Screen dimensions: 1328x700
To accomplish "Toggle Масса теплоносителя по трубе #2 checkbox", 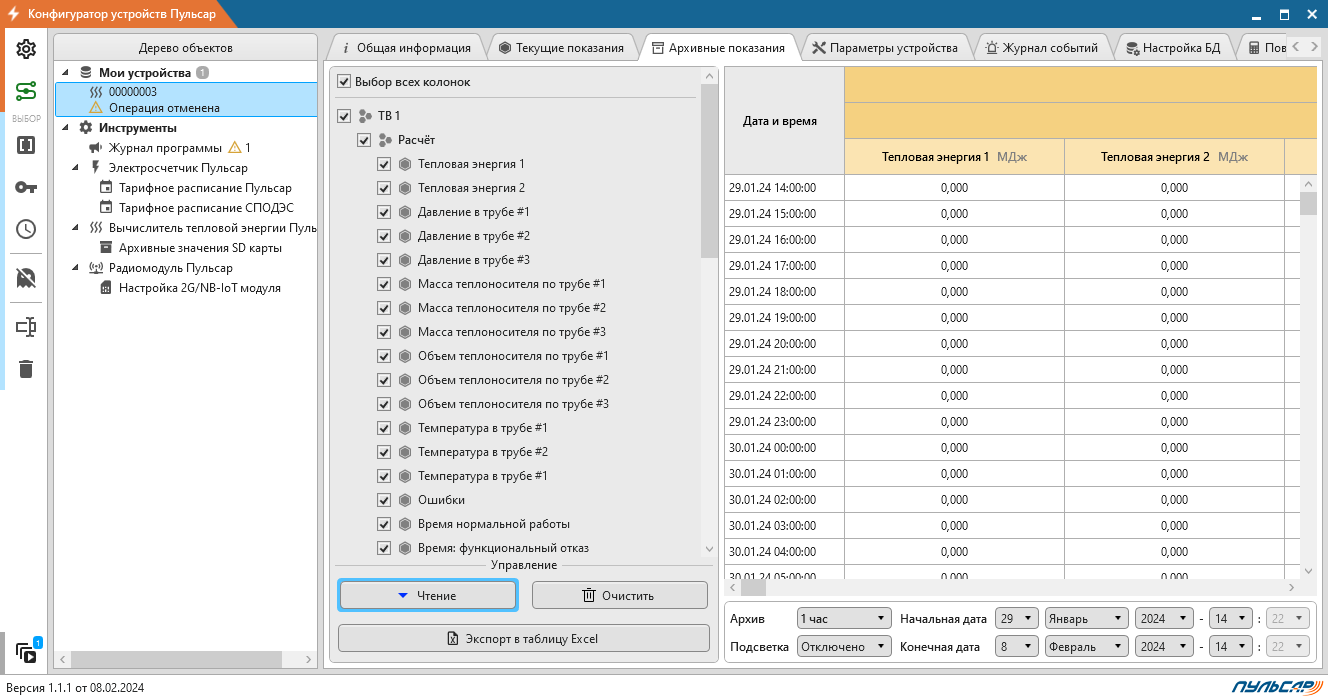I will (384, 308).
